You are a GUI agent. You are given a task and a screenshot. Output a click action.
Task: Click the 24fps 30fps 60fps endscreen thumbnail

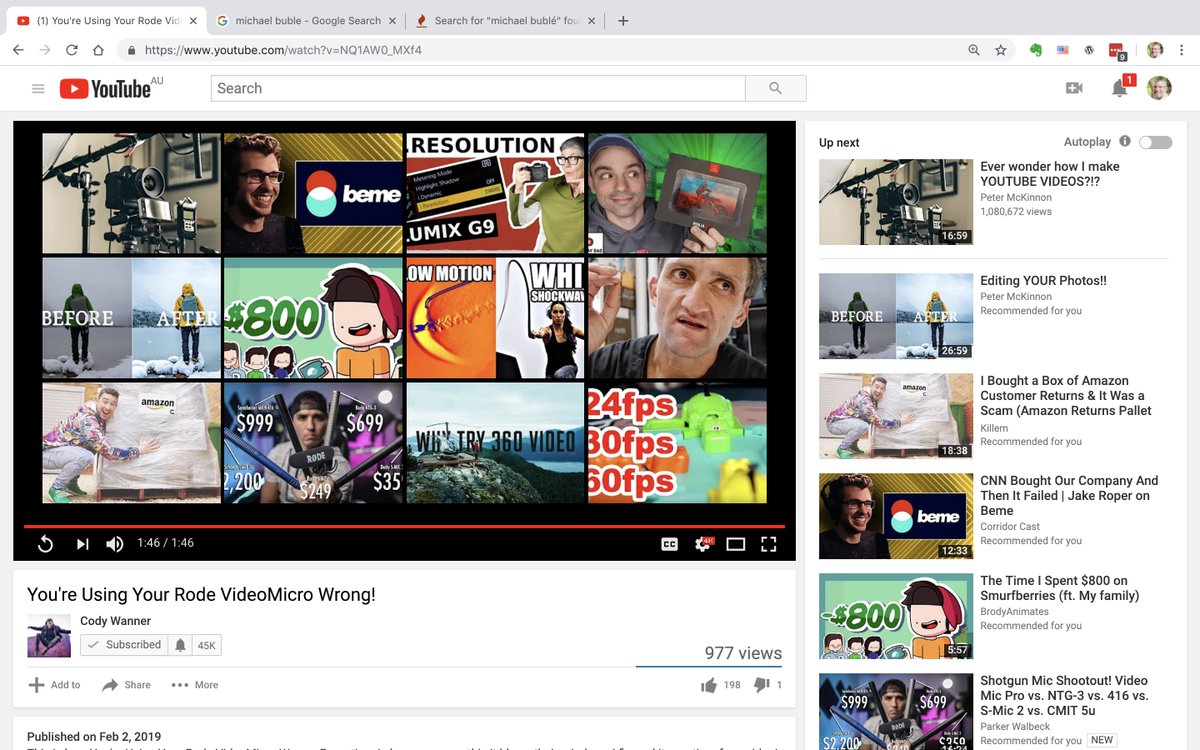pyautogui.click(x=677, y=443)
